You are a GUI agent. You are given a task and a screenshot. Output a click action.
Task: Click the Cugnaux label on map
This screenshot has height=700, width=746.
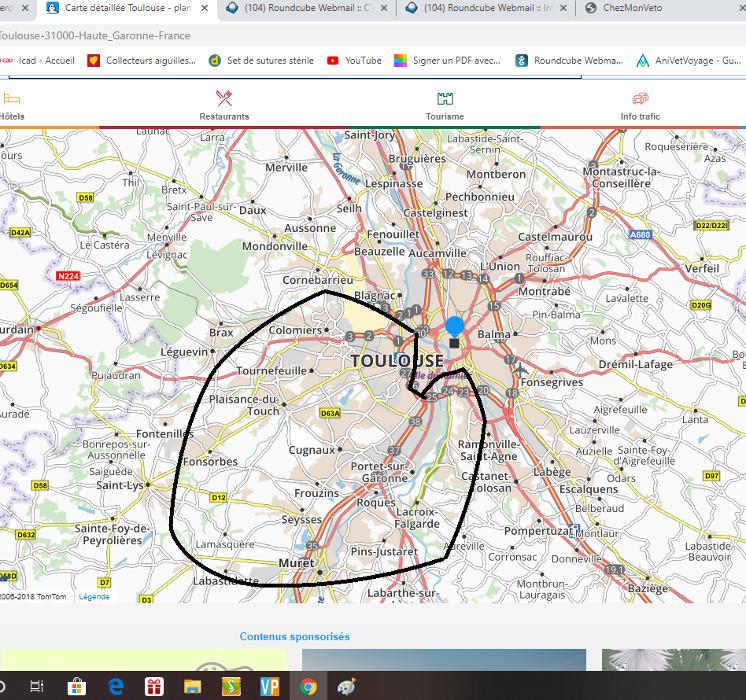click(x=312, y=450)
